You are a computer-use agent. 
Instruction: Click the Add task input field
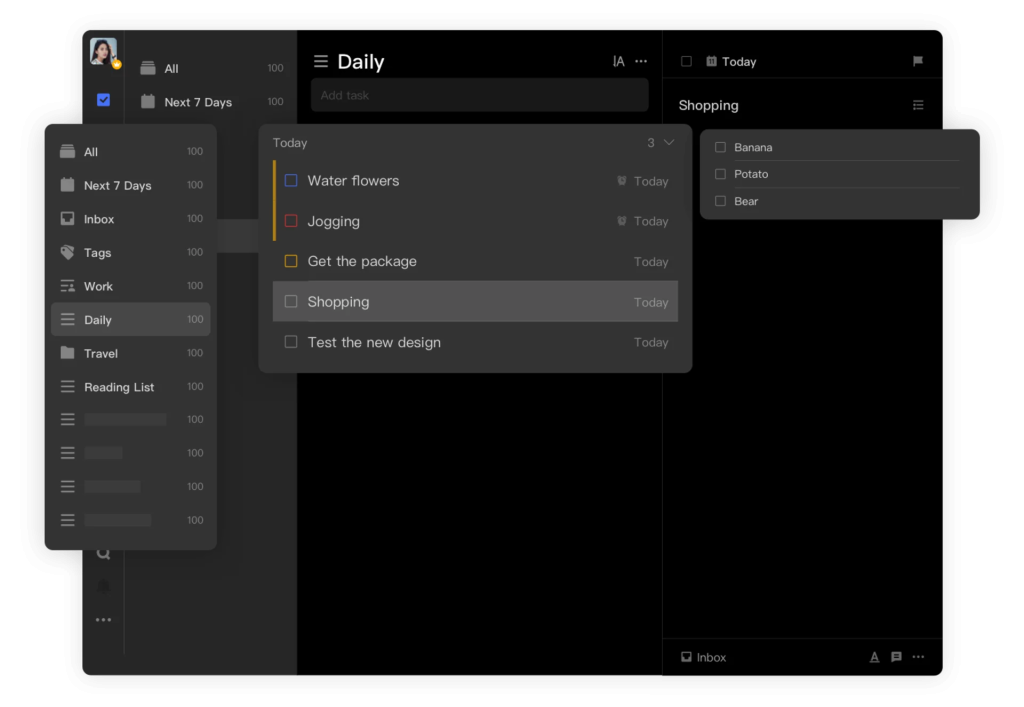[x=479, y=96]
